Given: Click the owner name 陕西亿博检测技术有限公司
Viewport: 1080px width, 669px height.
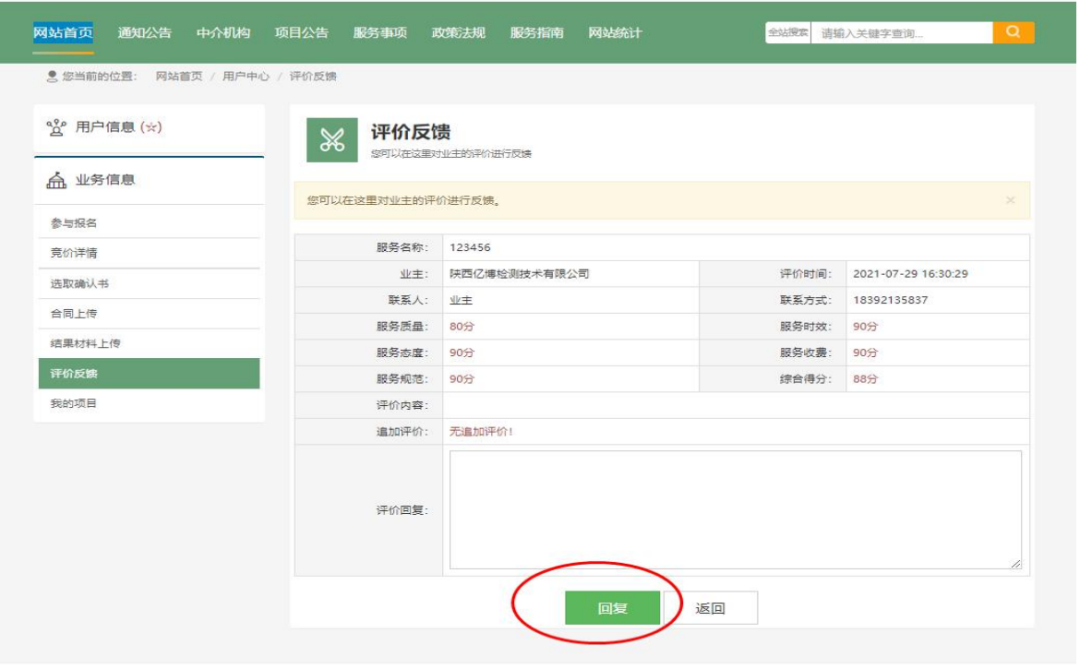Looking at the screenshot, I should tap(519, 274).
